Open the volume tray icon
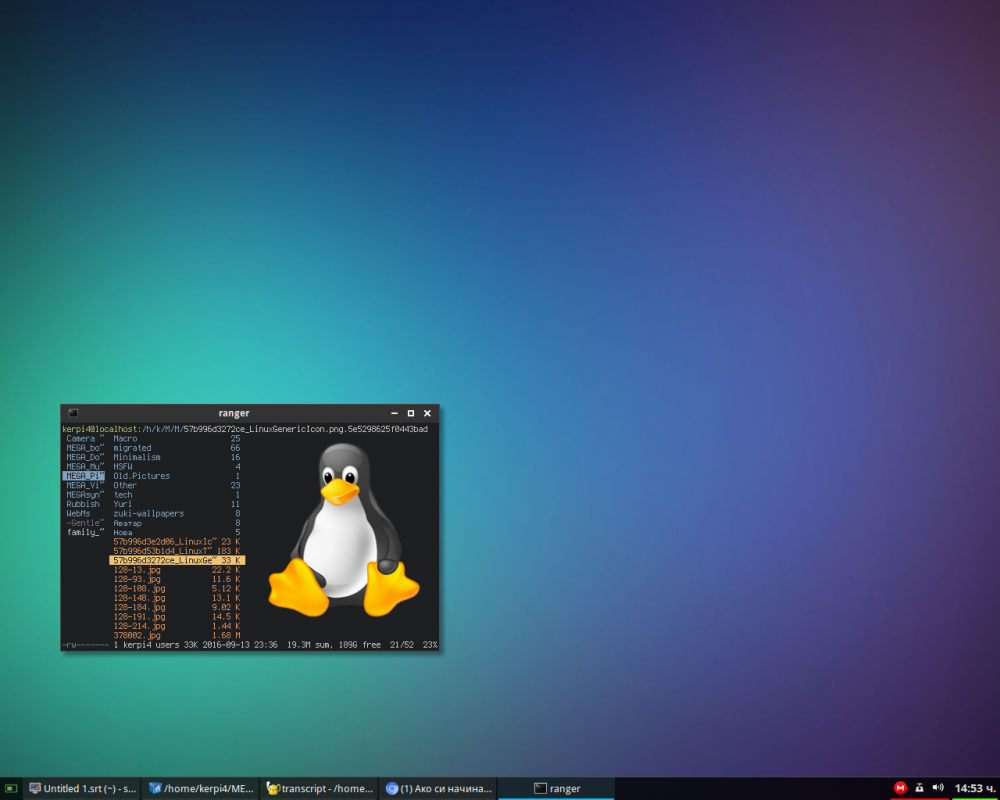 pyautogui.click(x=938, y=788)
